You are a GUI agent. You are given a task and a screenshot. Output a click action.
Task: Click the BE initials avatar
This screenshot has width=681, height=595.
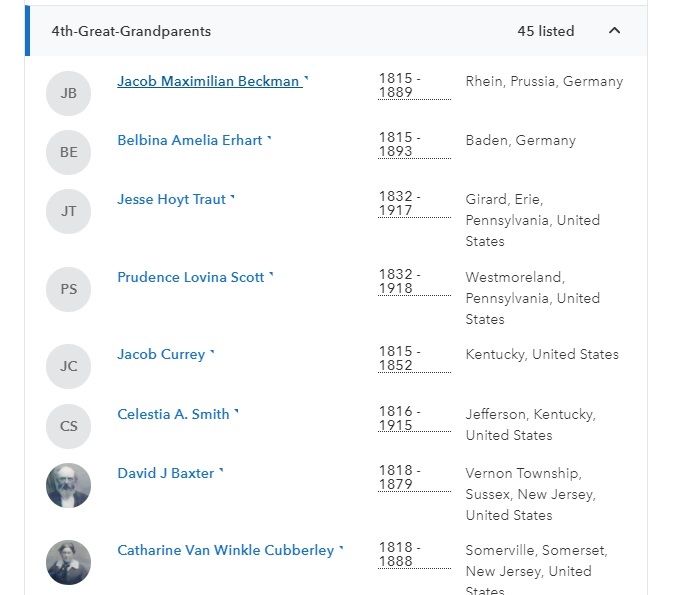pyautogui.click(x=69, y=152)
